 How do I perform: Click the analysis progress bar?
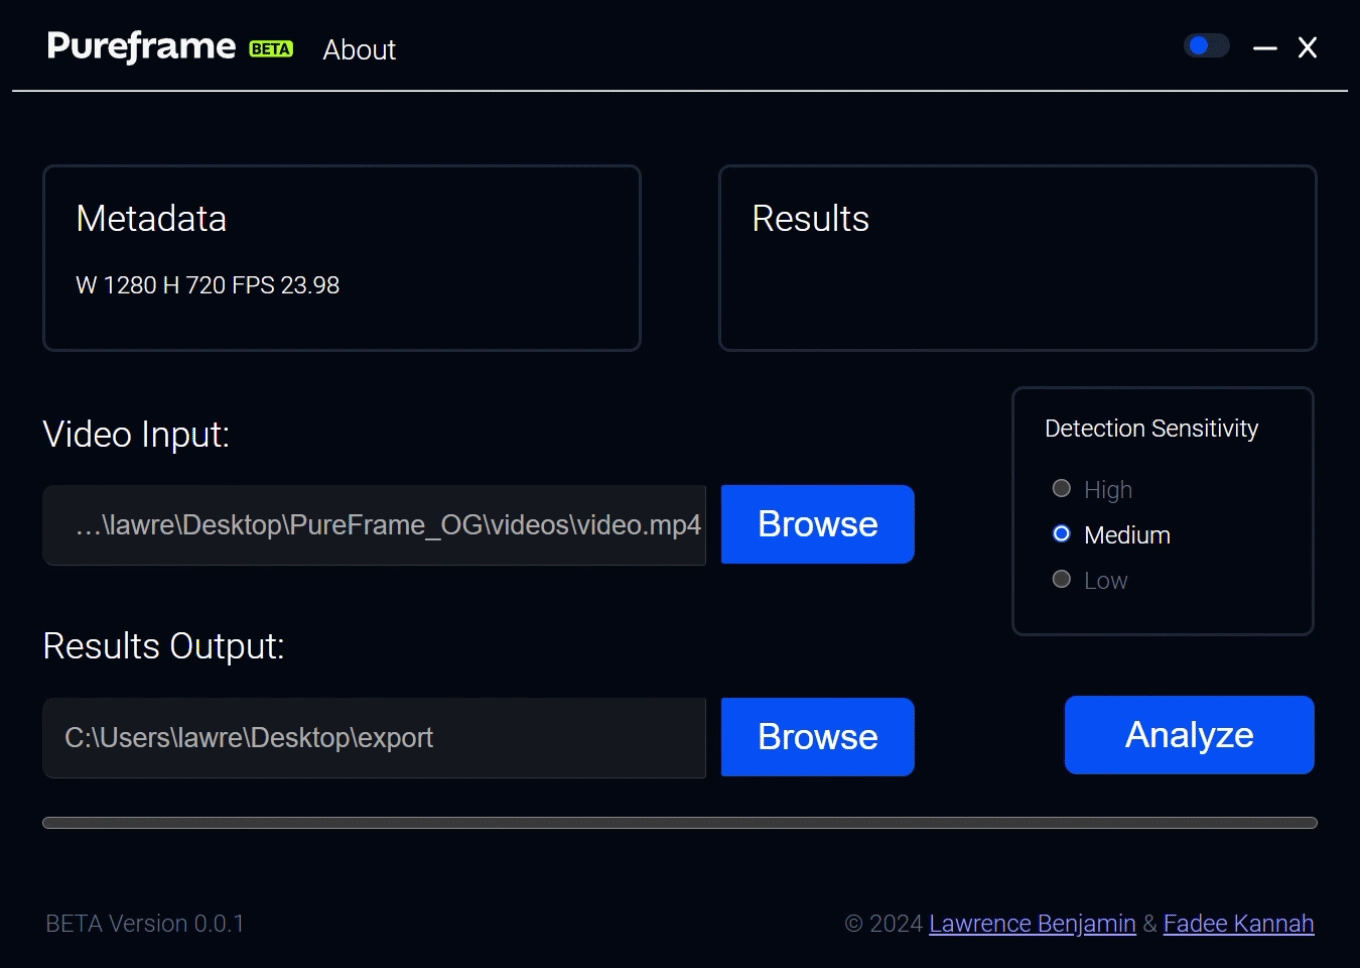click(679, 823)
